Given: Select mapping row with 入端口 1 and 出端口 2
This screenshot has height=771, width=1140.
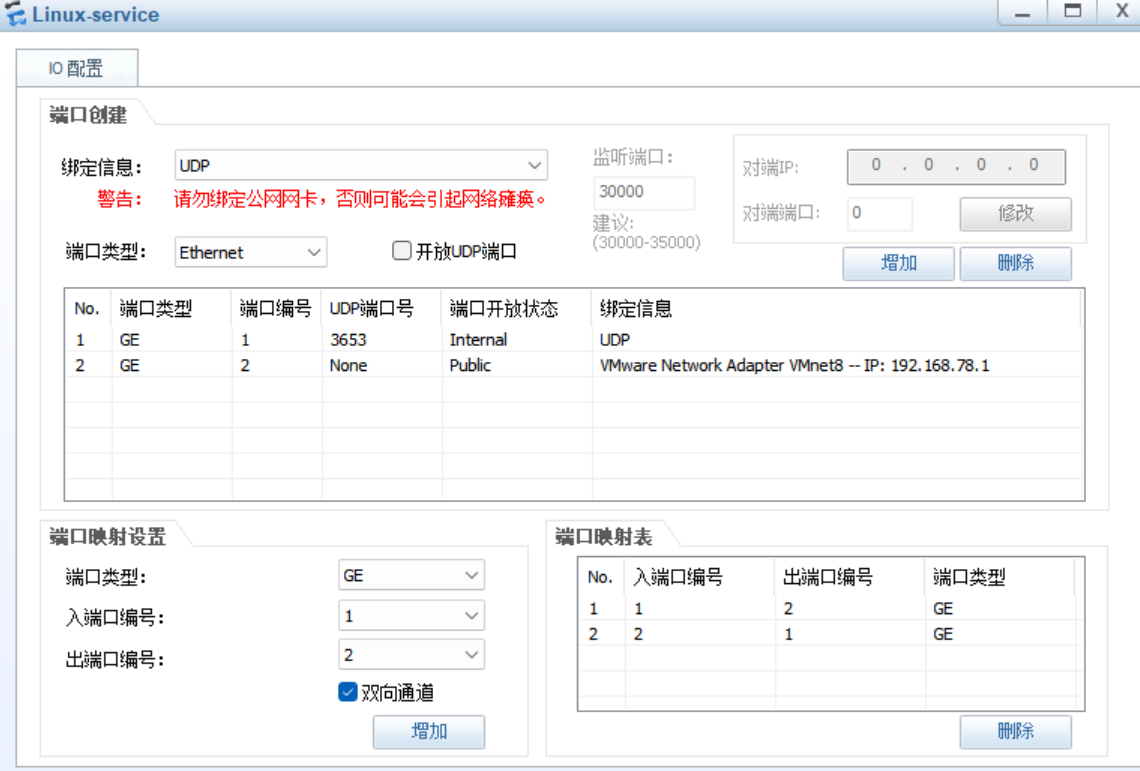Looking at the screenshot, I should (x=829, y=608).
